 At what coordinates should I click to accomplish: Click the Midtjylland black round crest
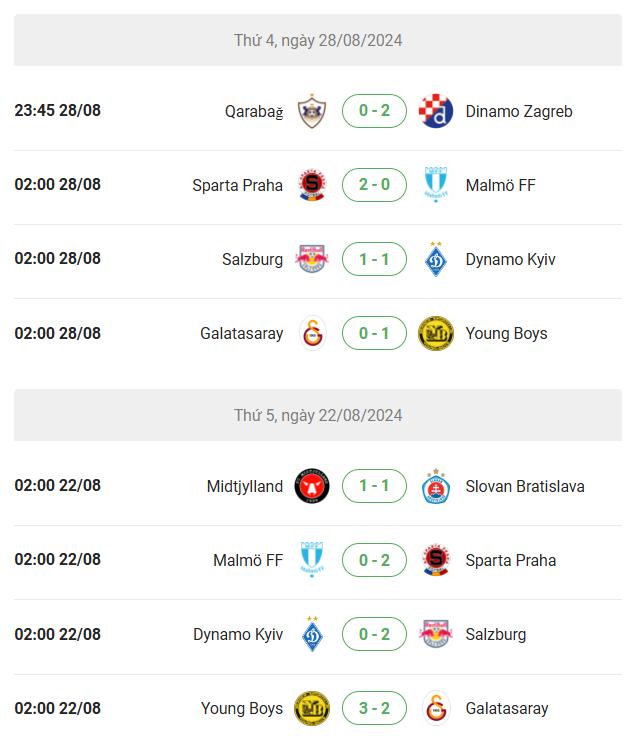312,486
